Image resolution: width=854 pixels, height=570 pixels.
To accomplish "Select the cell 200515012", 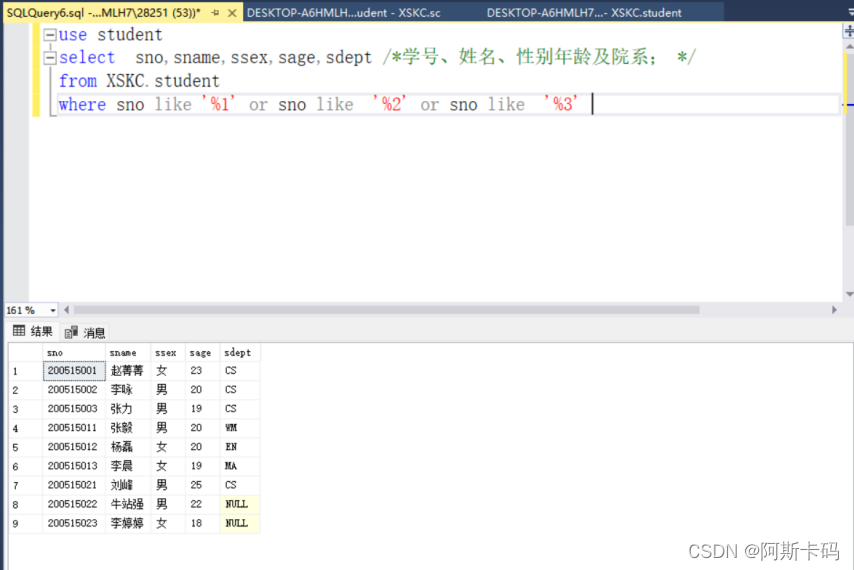I will coord(74,447).
